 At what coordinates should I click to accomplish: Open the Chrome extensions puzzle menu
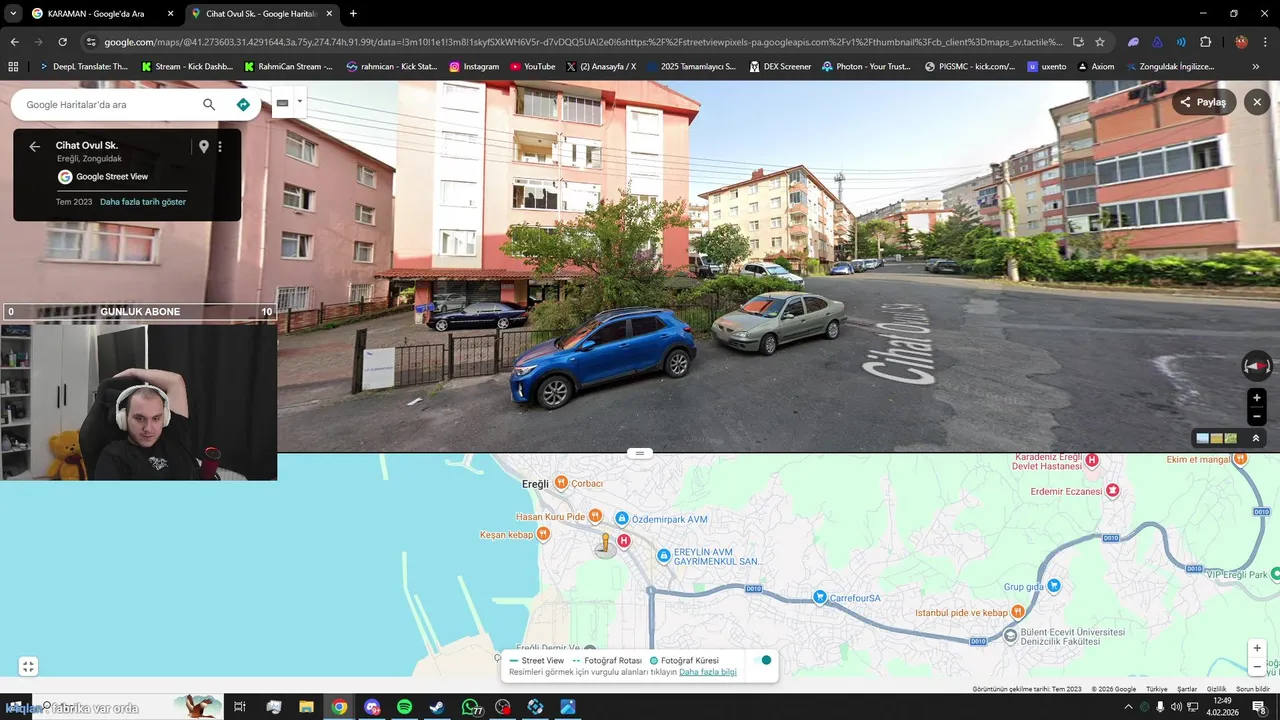(1205, 42)
